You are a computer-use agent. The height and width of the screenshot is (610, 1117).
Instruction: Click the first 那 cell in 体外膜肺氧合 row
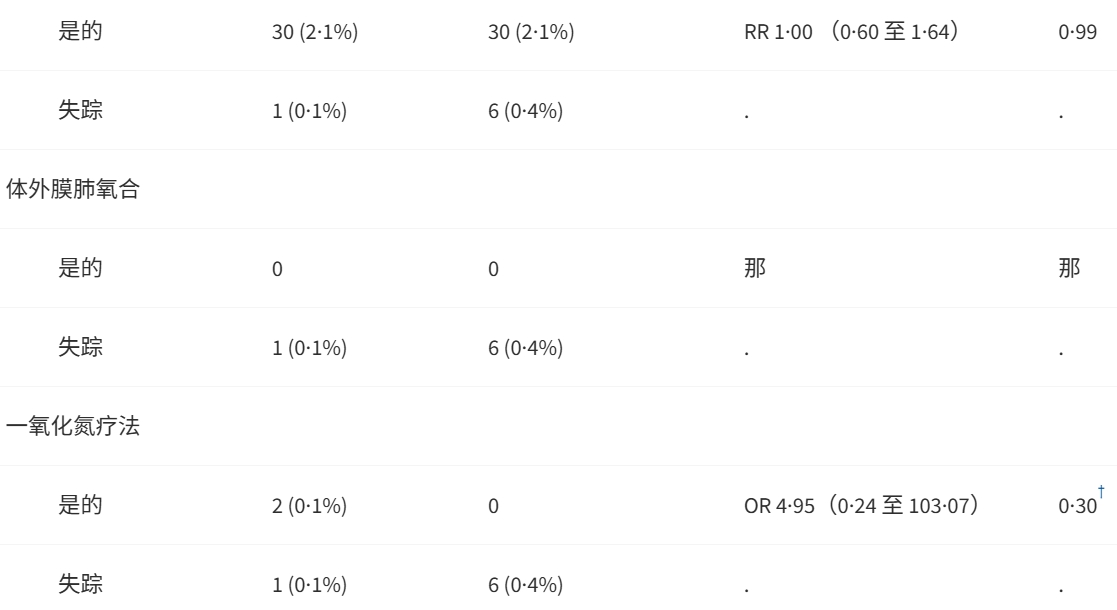(755, 268)
